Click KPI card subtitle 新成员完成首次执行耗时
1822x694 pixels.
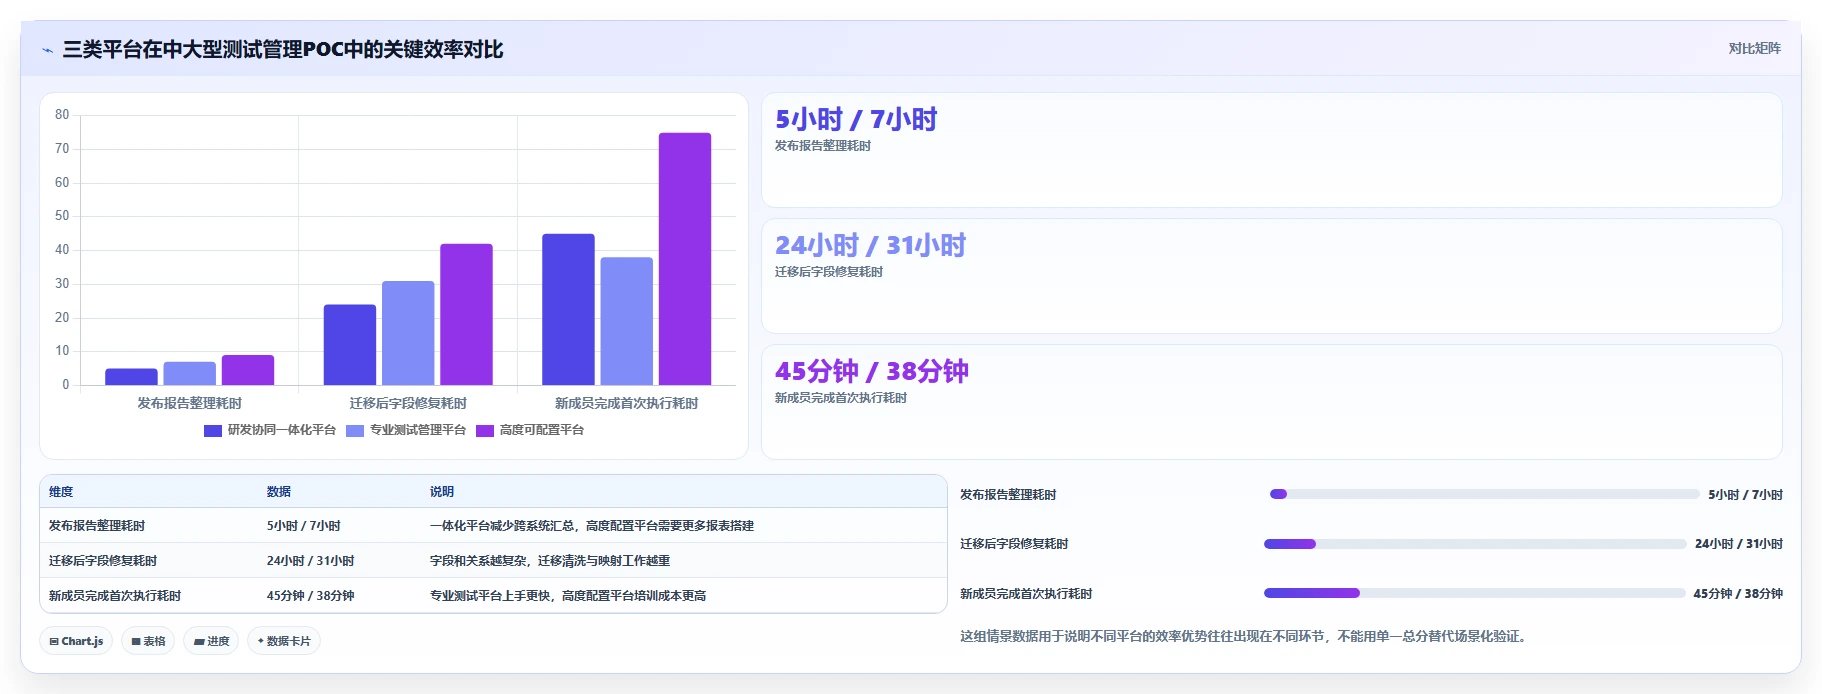coord(841,398)
